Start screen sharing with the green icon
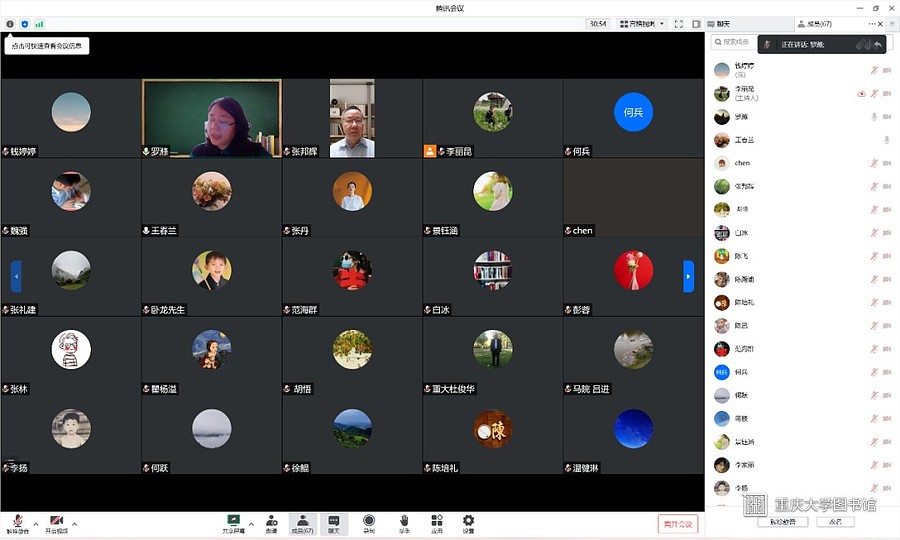The width and height of the screenshot is (900, 540). coord(234,523)
